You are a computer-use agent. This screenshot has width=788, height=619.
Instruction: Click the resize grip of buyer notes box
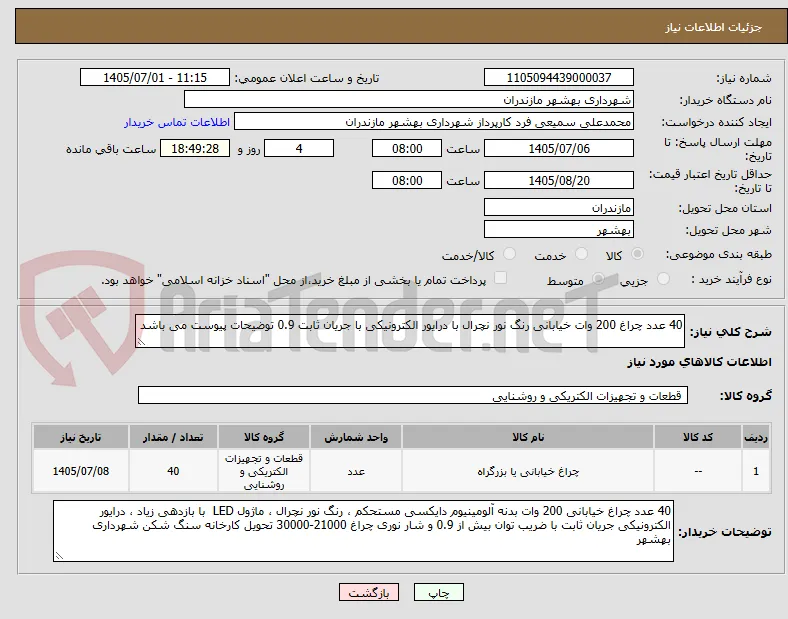59,556
